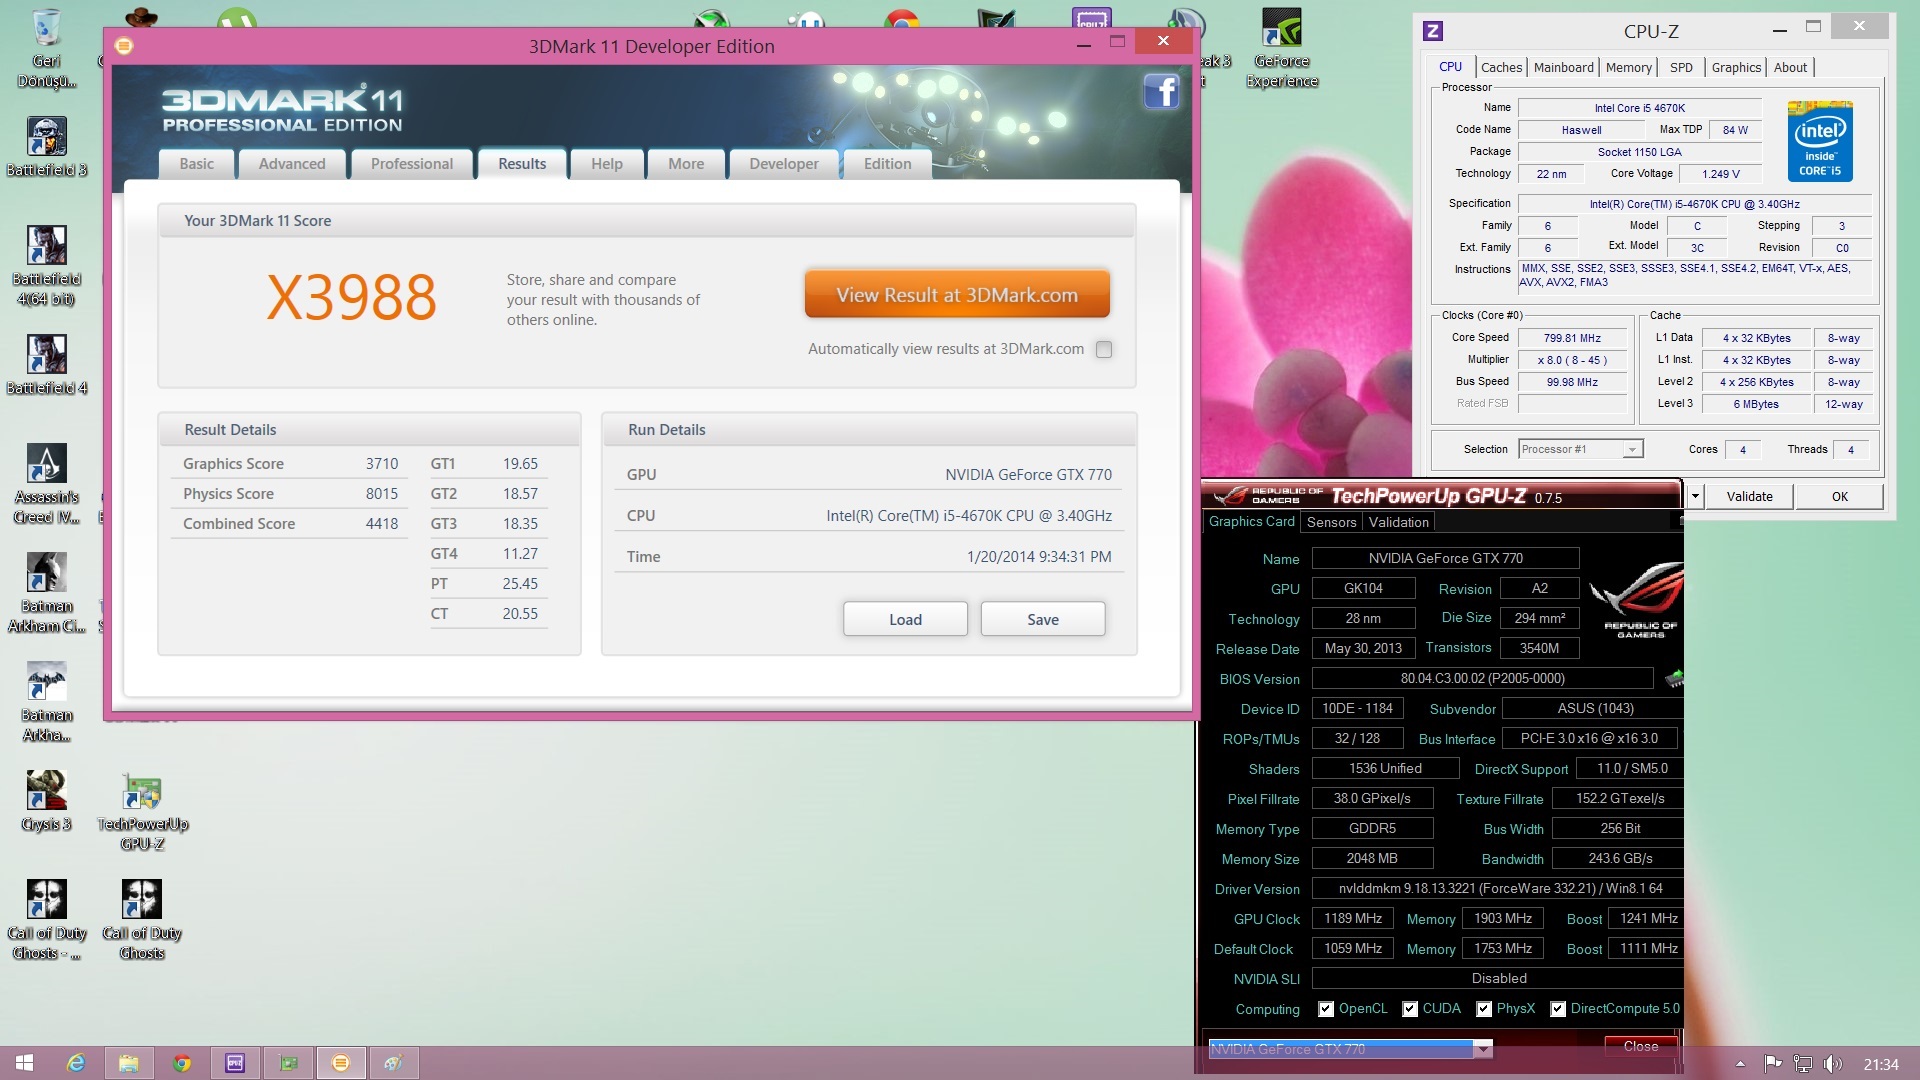This screenshot has width=1920, height=1080.
Task: Click BIOS Version field in GPU-Z
Action: coord(1482,678)
